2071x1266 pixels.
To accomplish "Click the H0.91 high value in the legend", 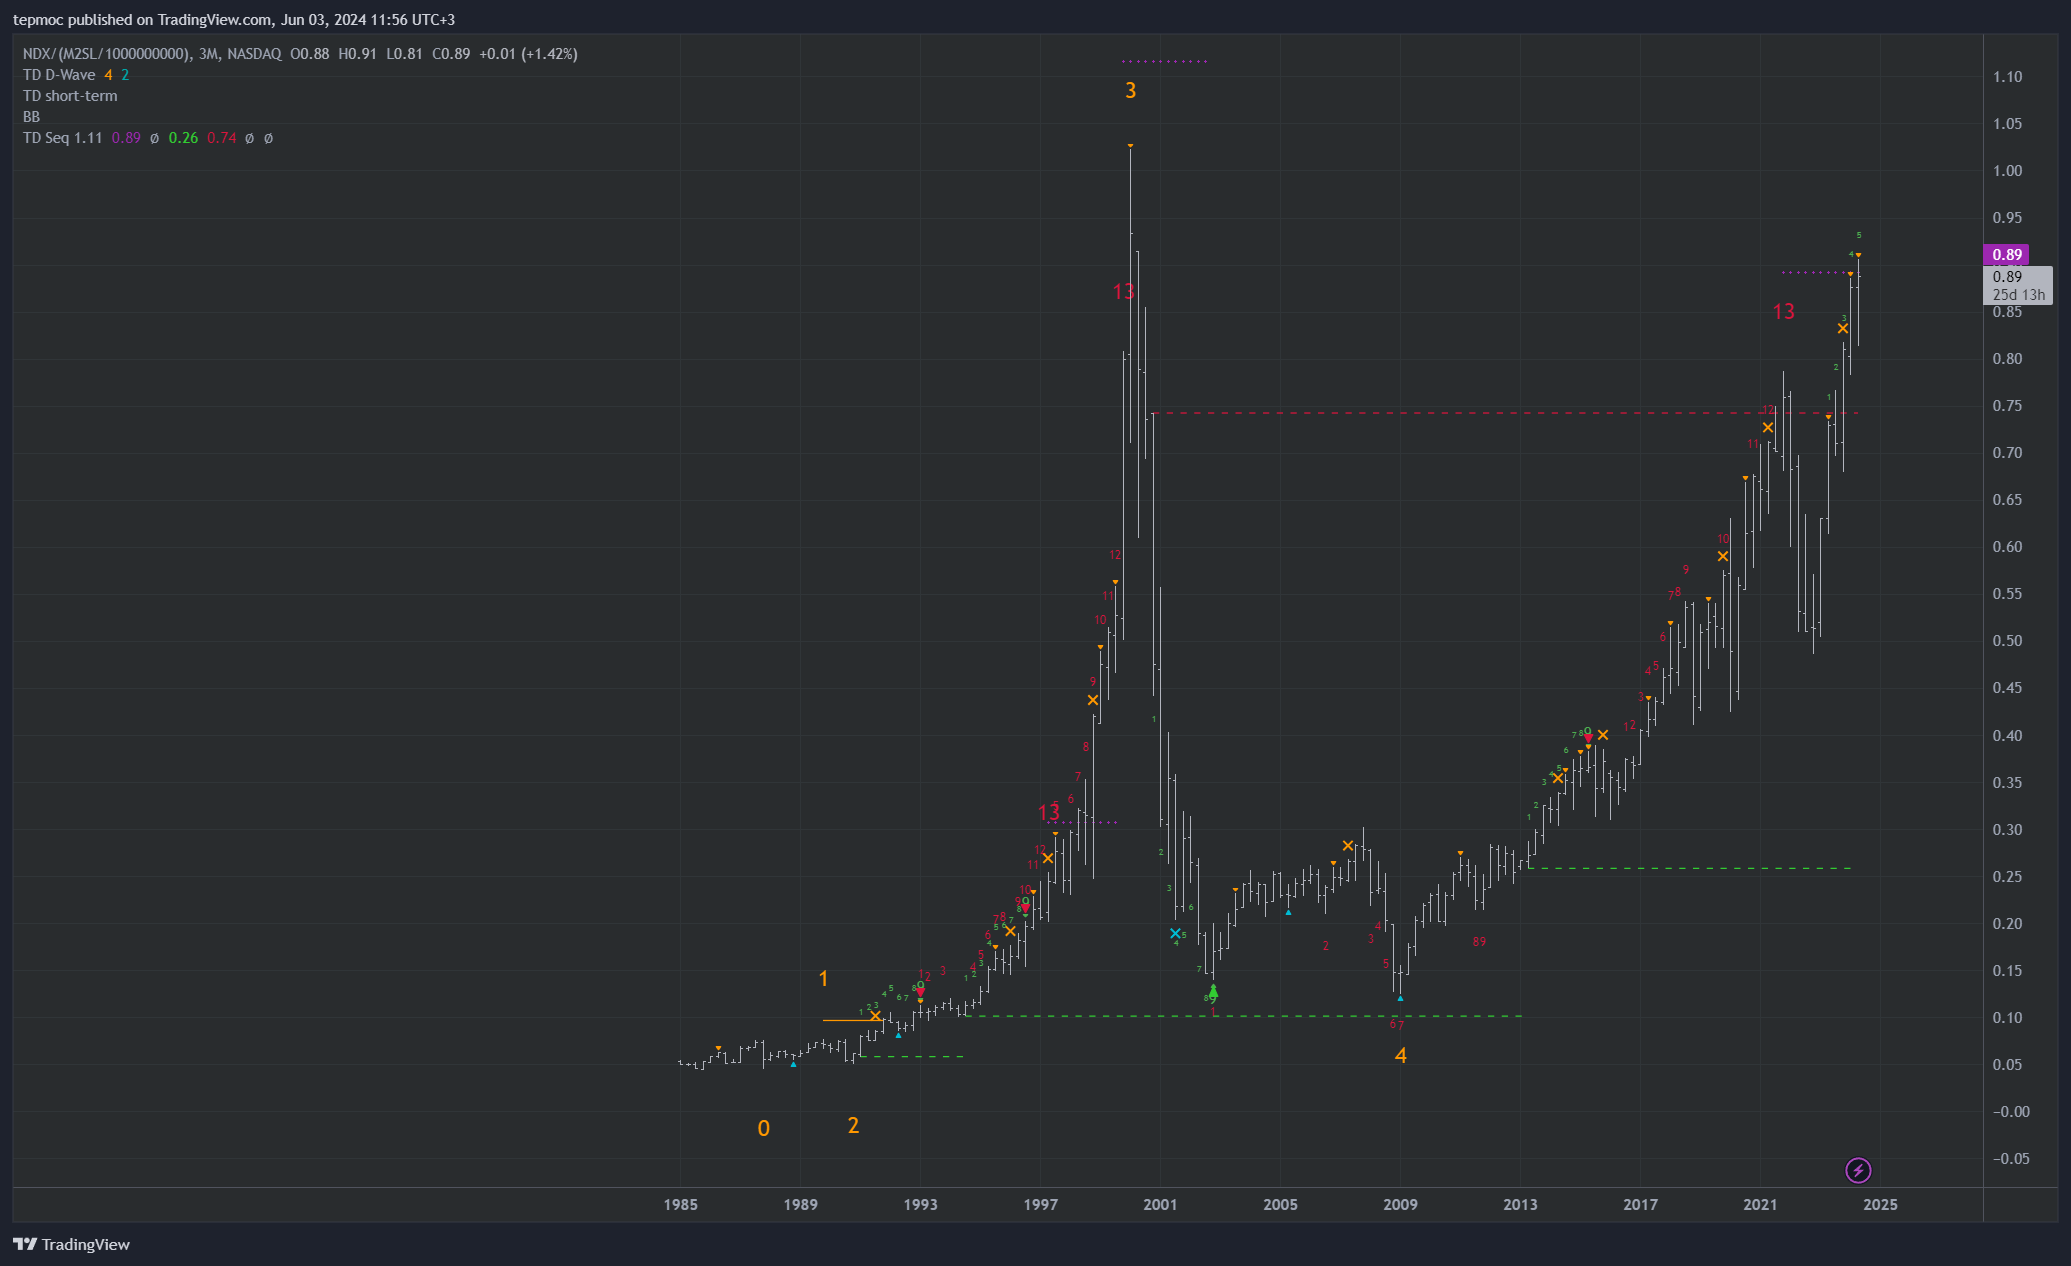I will coord(357,54).
